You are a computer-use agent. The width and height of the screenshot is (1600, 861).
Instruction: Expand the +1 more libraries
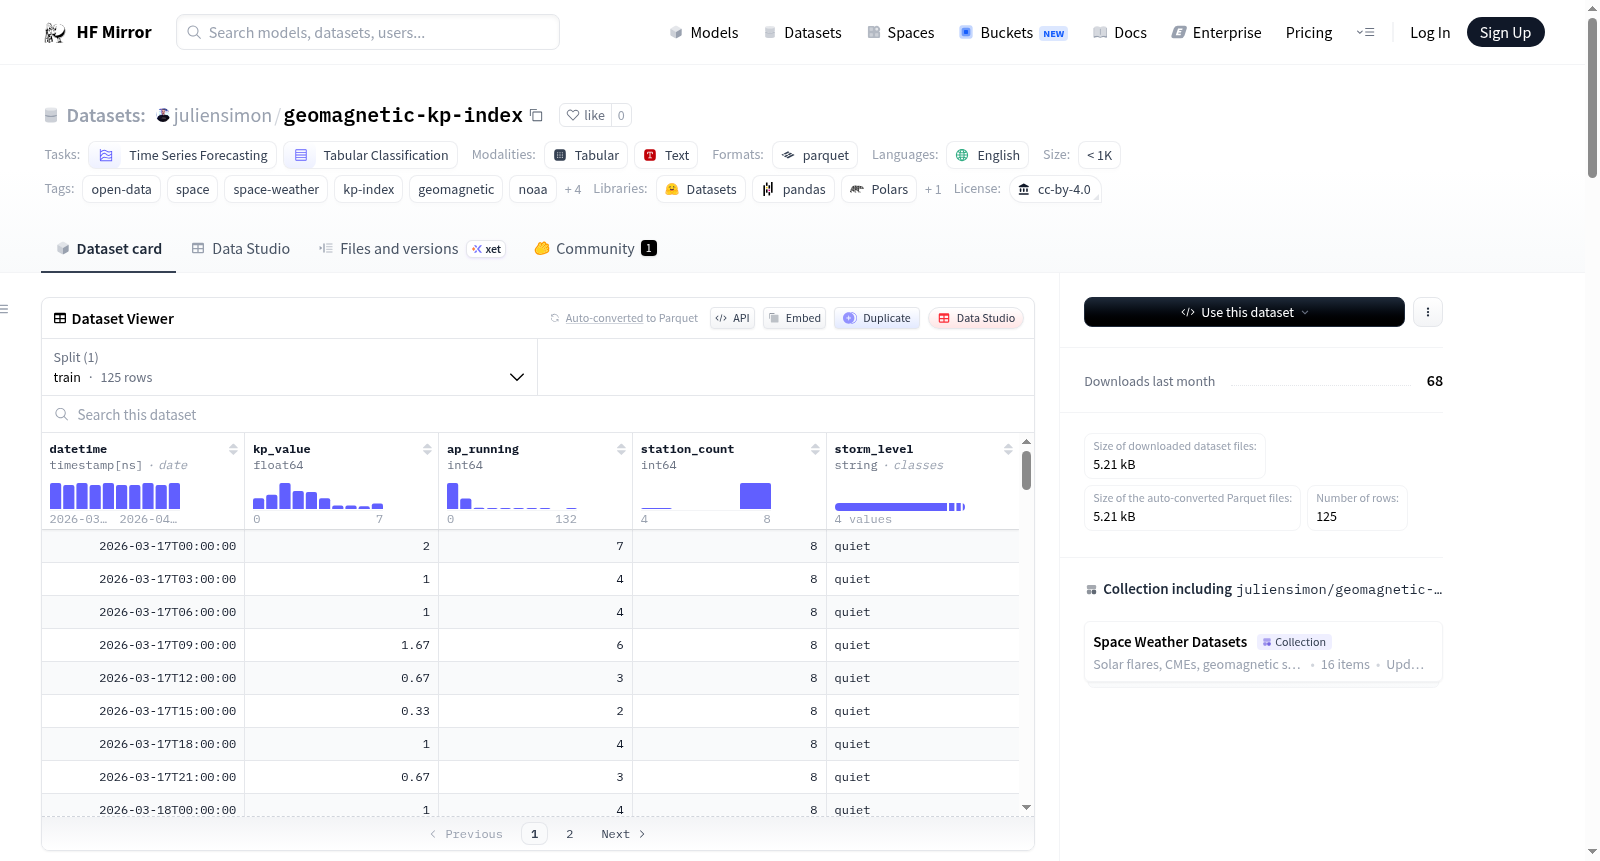(932, 189)
